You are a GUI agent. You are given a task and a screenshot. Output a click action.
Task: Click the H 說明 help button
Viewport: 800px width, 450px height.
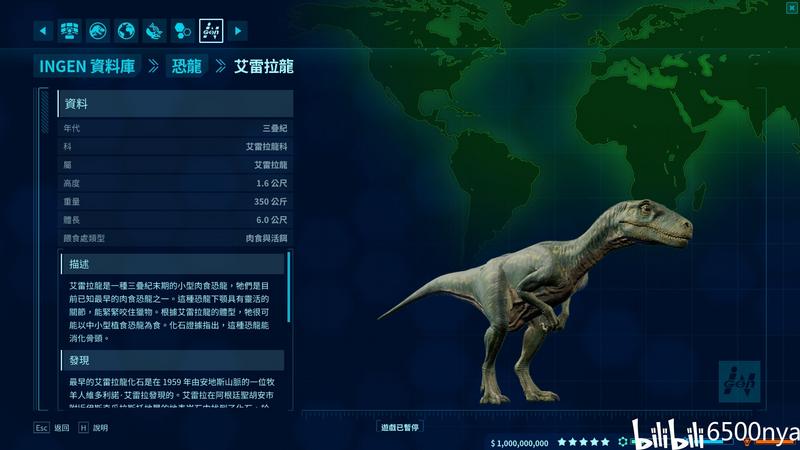[93, 428]
